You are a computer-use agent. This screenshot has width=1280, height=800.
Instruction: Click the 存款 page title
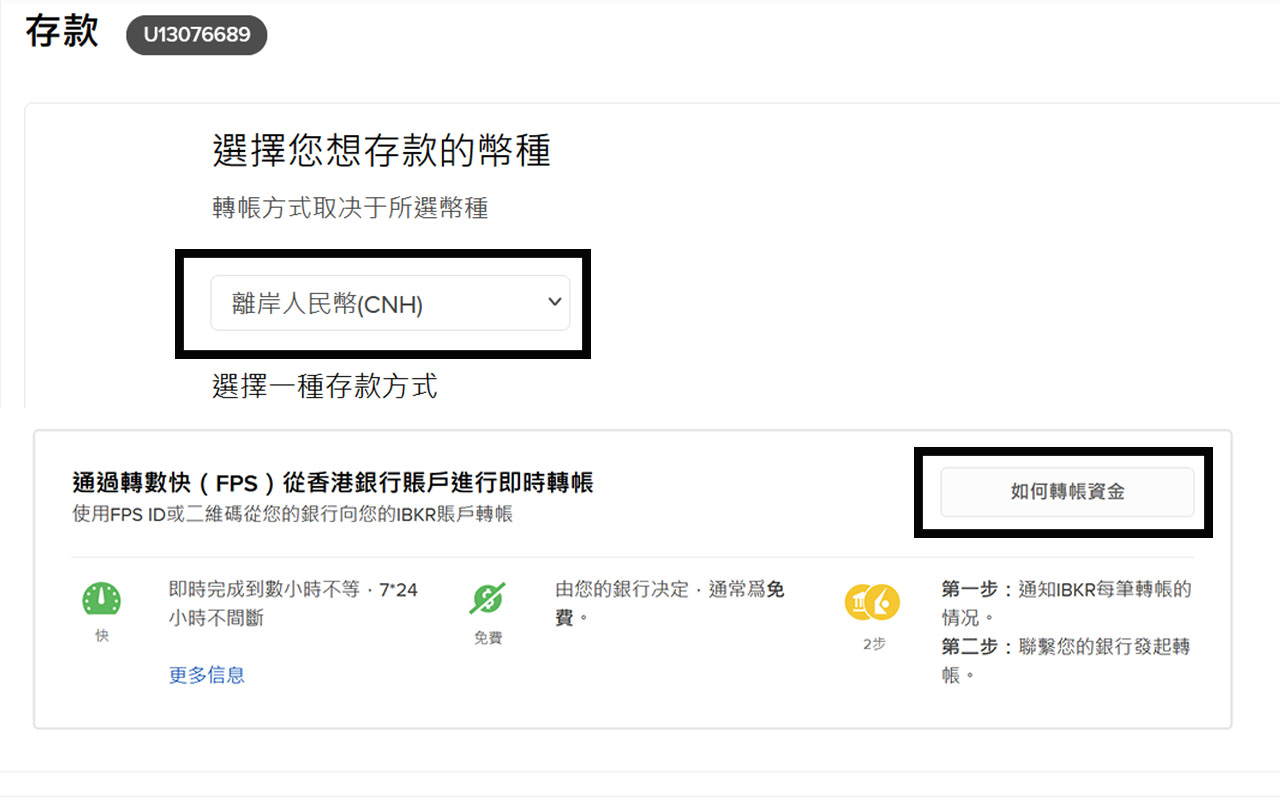coord(62,32)
